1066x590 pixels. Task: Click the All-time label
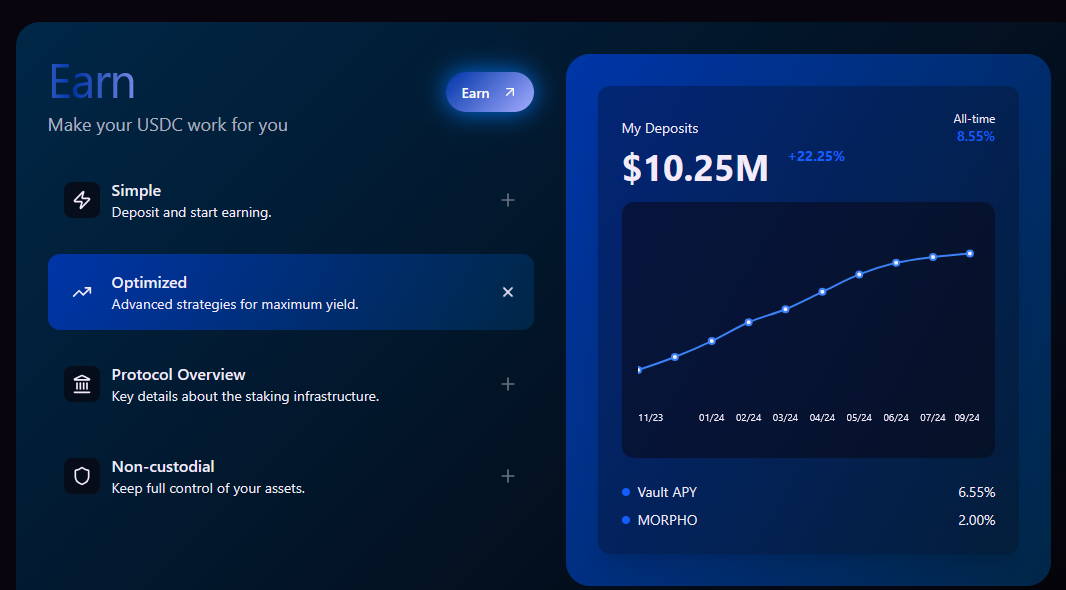[974, 119]
